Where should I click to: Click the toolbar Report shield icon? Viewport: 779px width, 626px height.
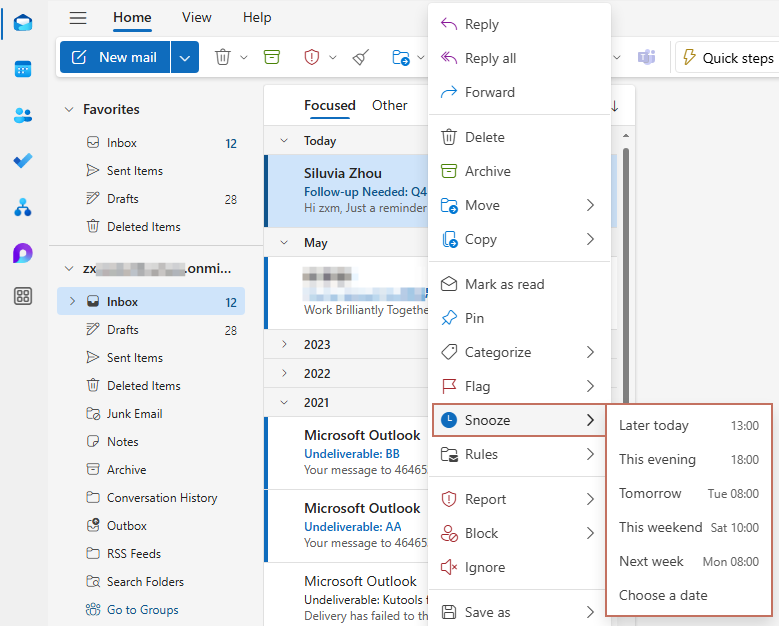pos(312,57)
